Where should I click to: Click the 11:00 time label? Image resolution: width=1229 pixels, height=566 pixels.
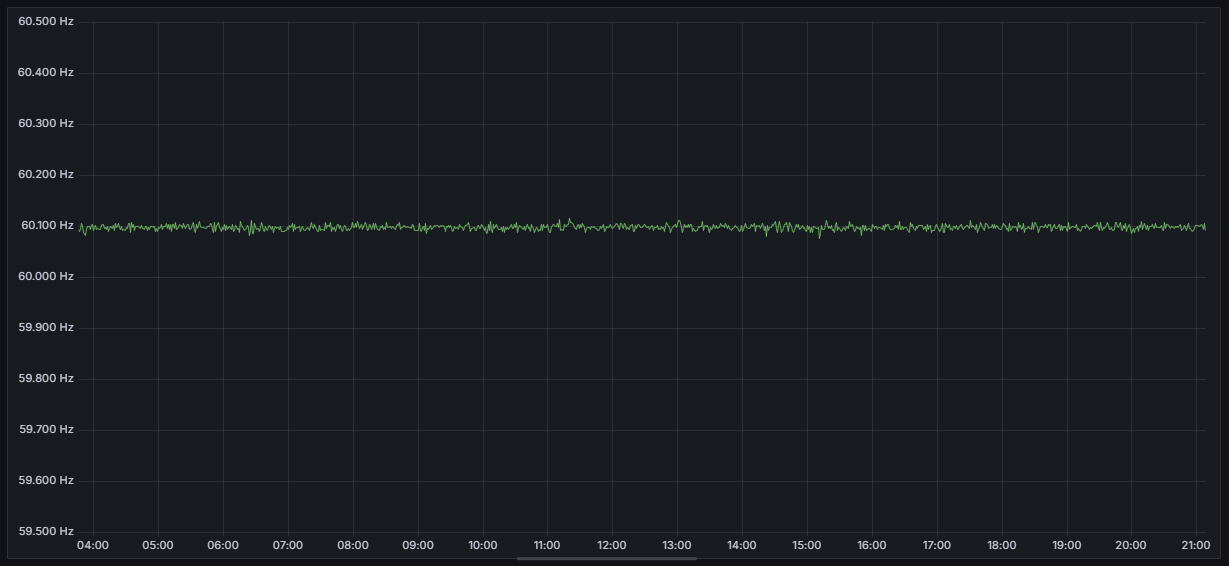pos(547,545)
